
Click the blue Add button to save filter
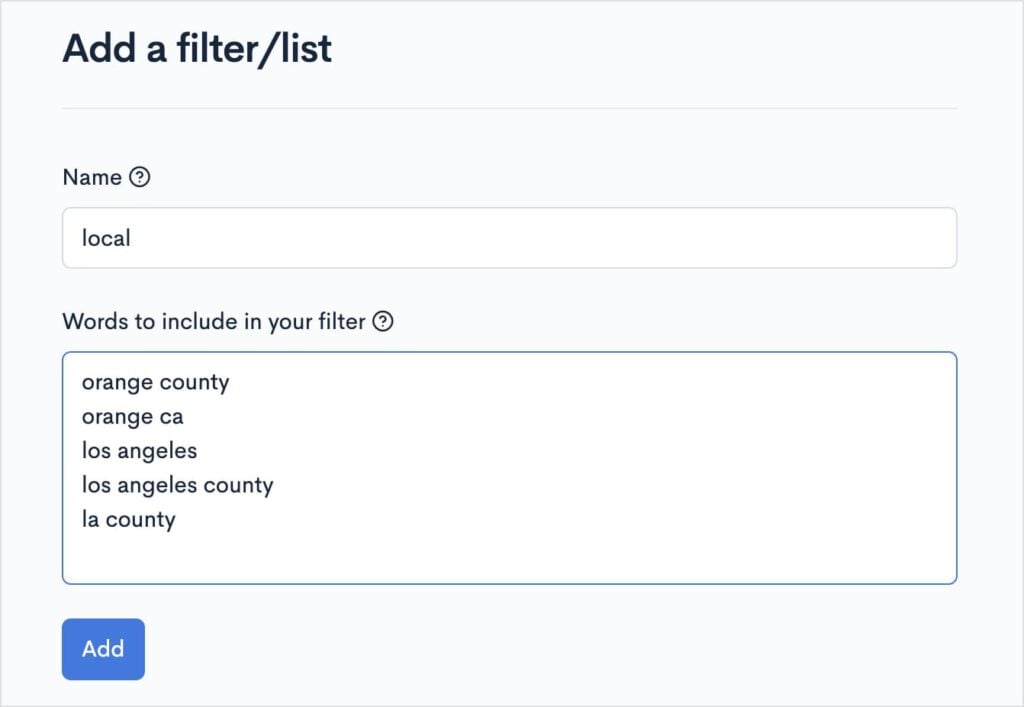point(103,649)
